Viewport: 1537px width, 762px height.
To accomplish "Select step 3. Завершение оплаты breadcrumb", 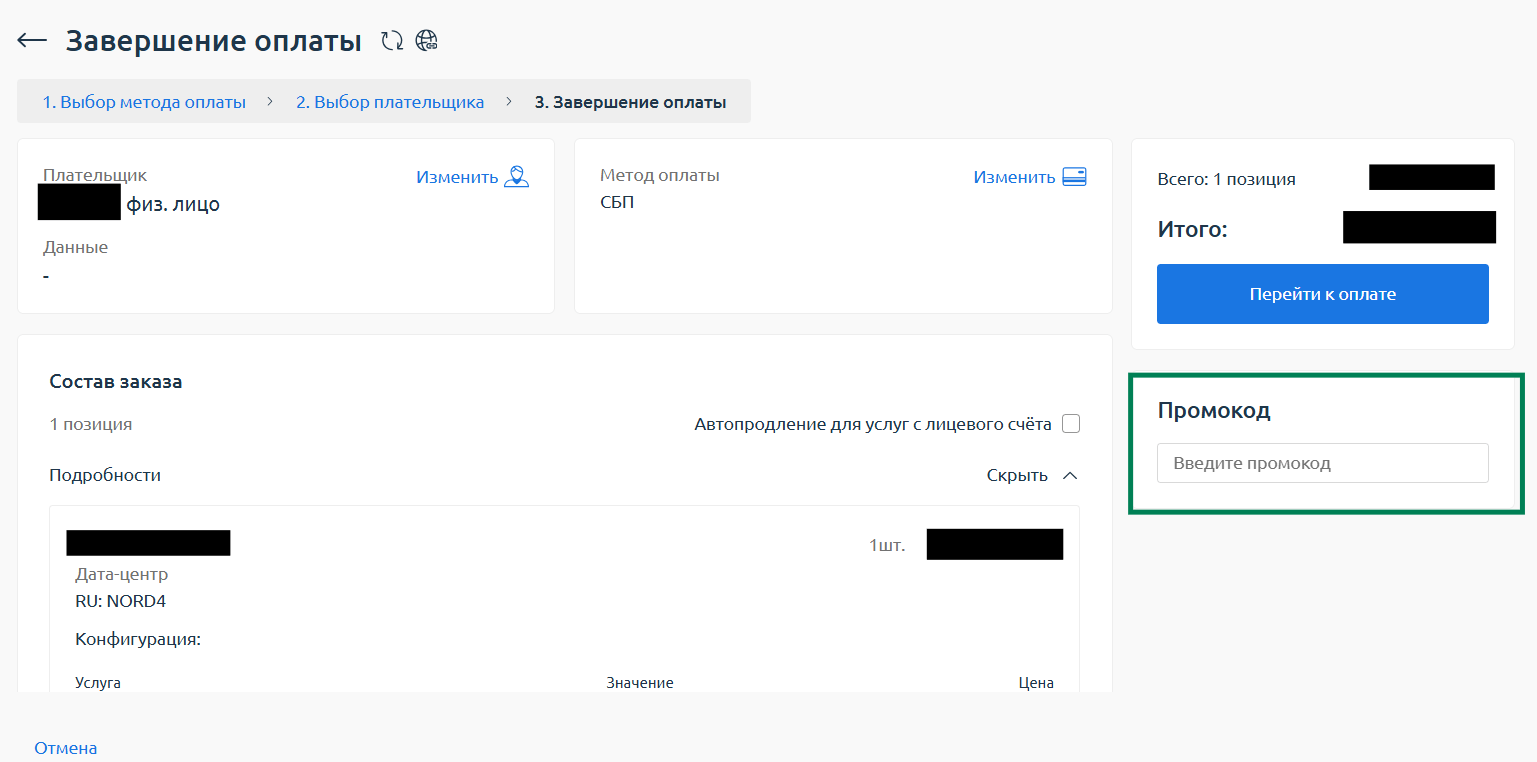I will [630, 102].
